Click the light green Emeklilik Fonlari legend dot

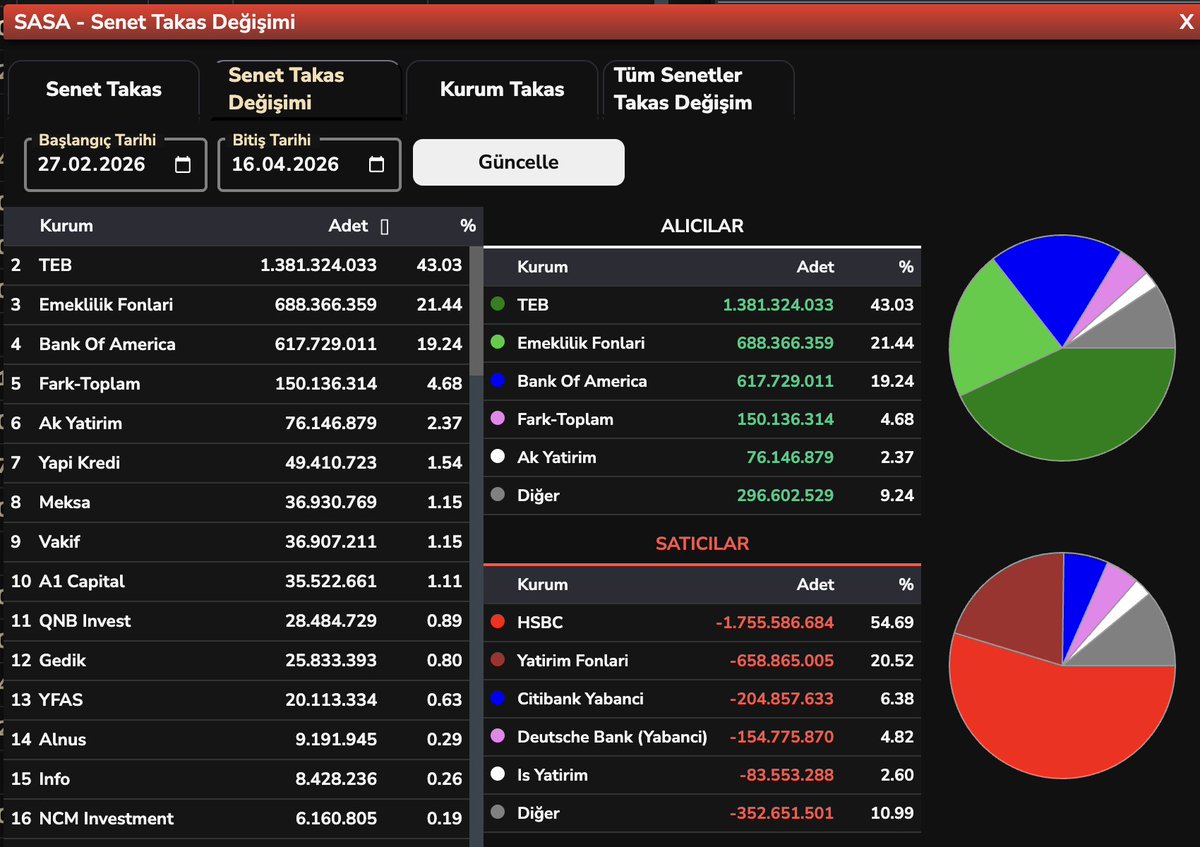tap(497, 343)
